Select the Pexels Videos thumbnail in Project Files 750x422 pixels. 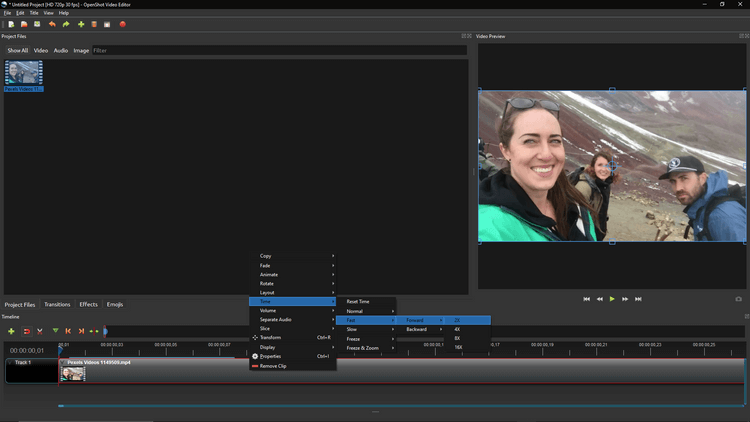point(24,73)
